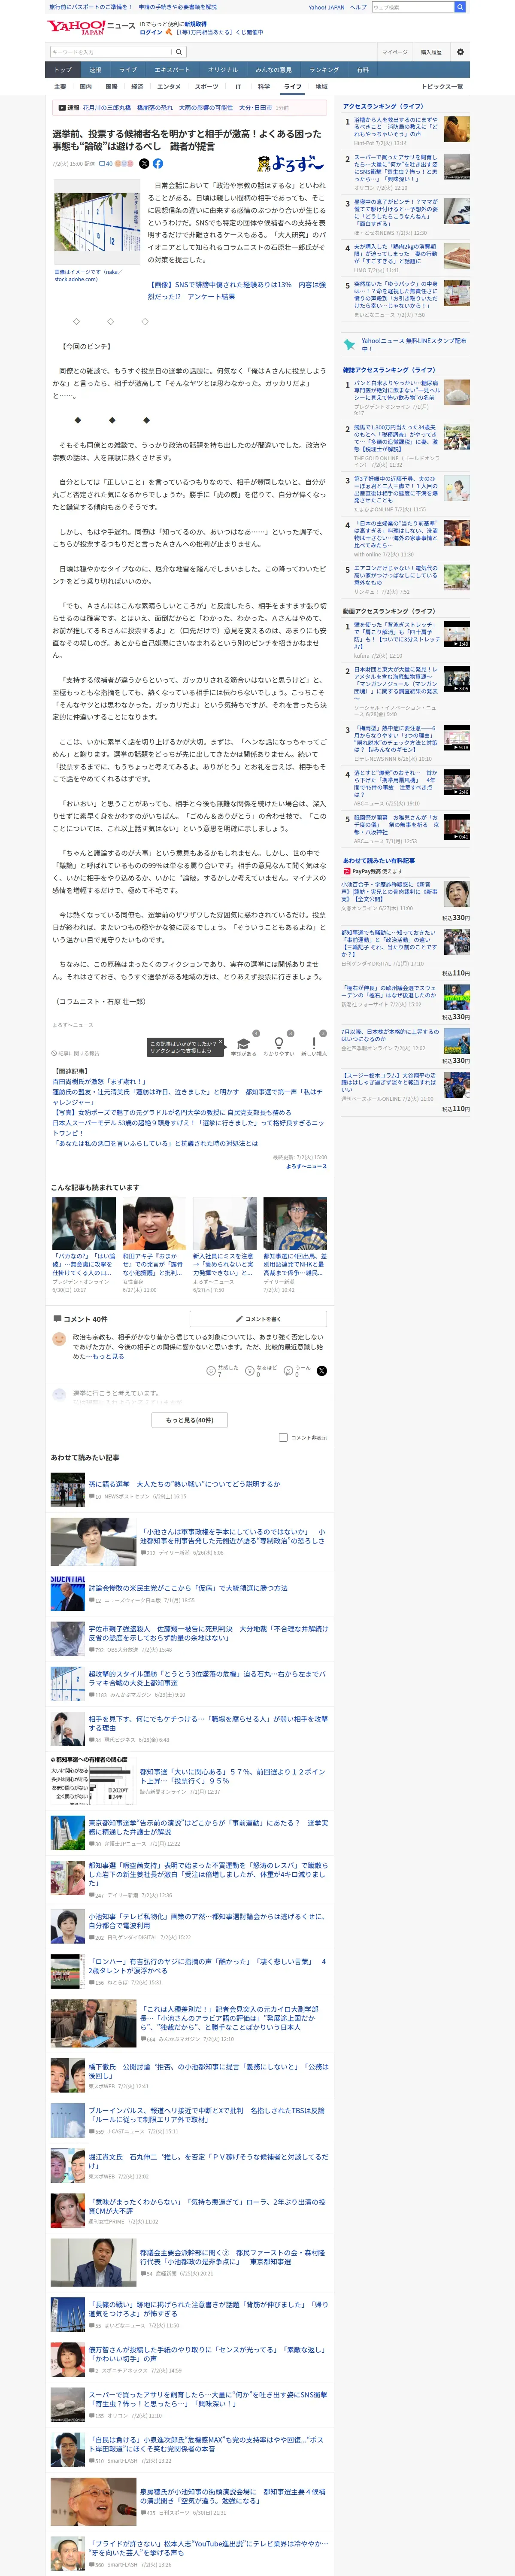
Task: Open related thumbnail 和田アキ子 article
Action: 154,1223
